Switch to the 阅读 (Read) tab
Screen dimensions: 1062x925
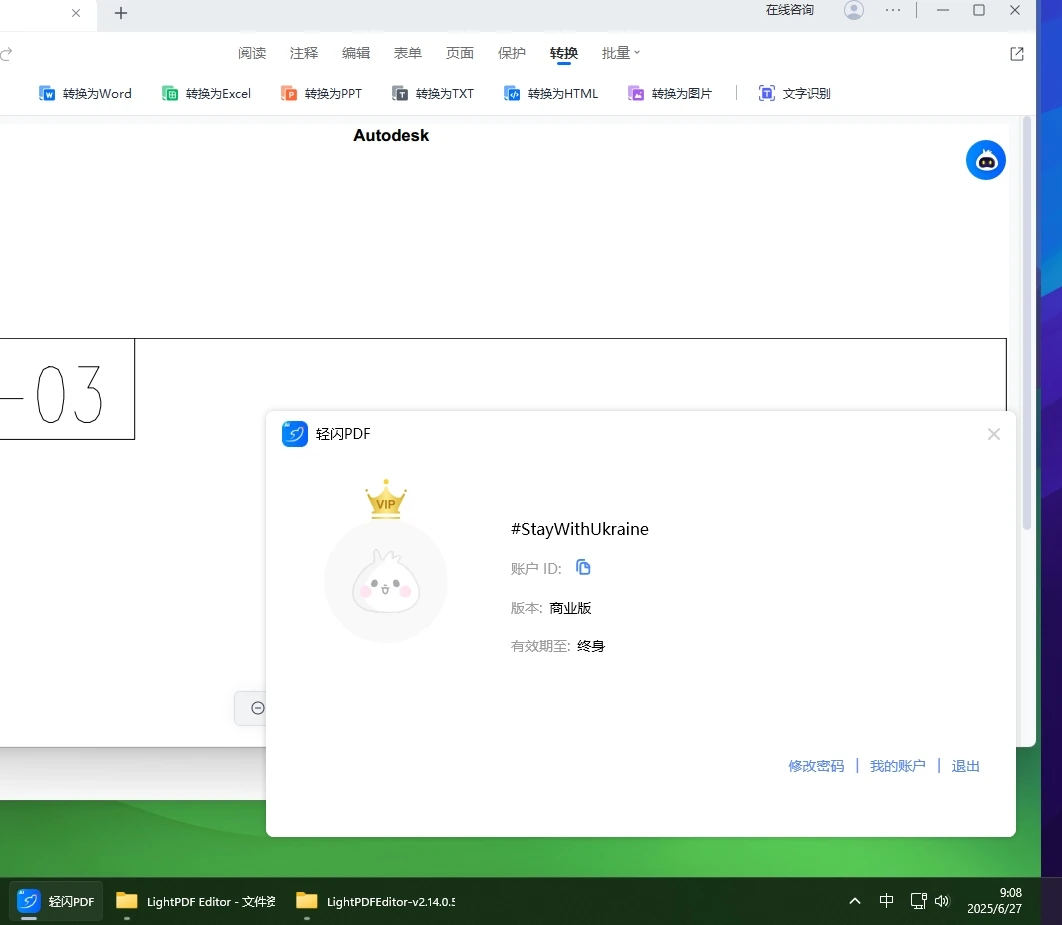click(252, 53)
